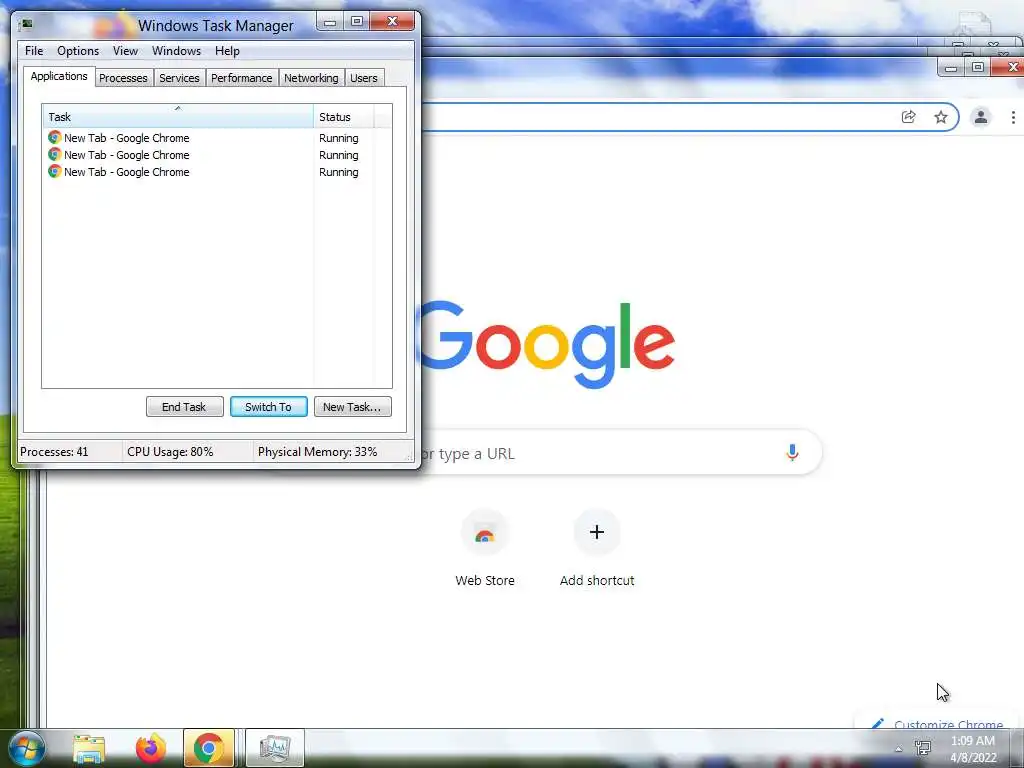This screenshot has width=1024, height=768.
Task: Switch to Chrome taskbar button
Action: click(209, 748)
